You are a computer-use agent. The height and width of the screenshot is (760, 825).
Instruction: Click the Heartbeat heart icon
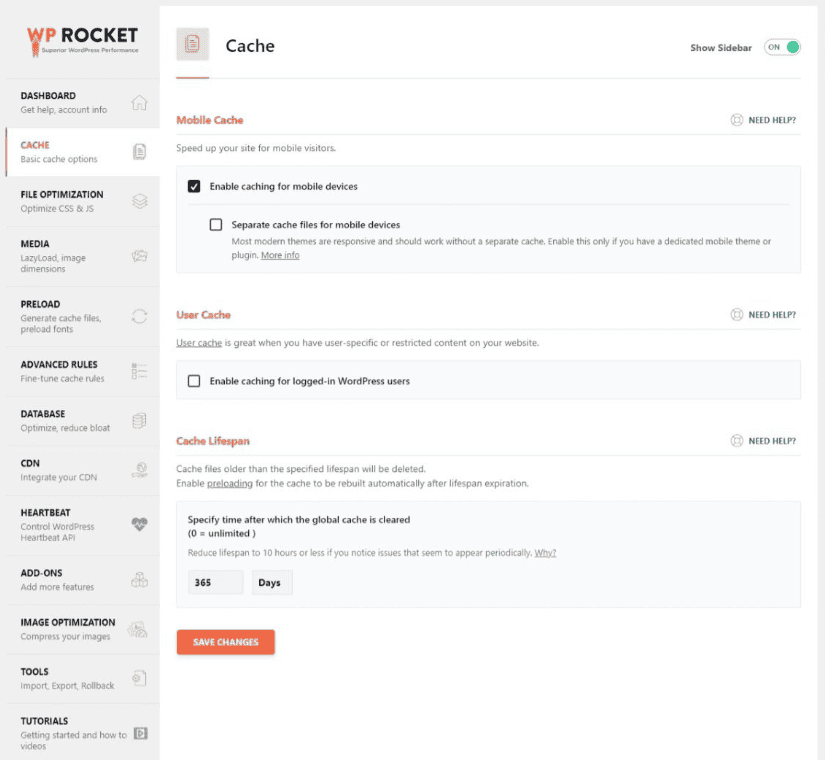[139, 524]
